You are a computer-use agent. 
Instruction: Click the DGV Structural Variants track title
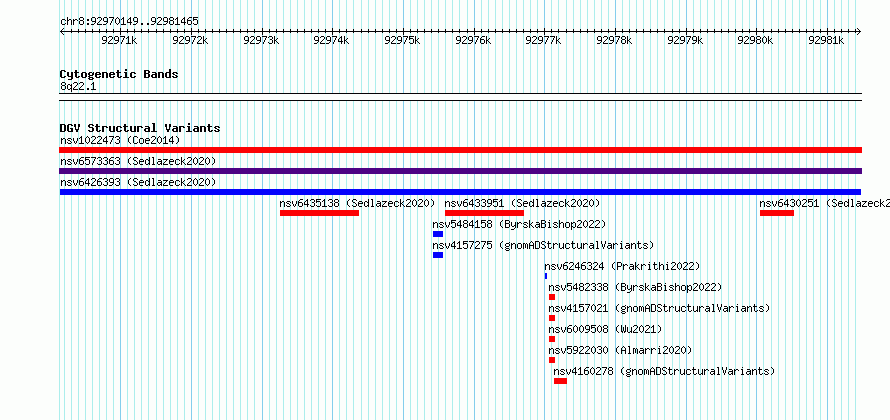pos(140,128)
